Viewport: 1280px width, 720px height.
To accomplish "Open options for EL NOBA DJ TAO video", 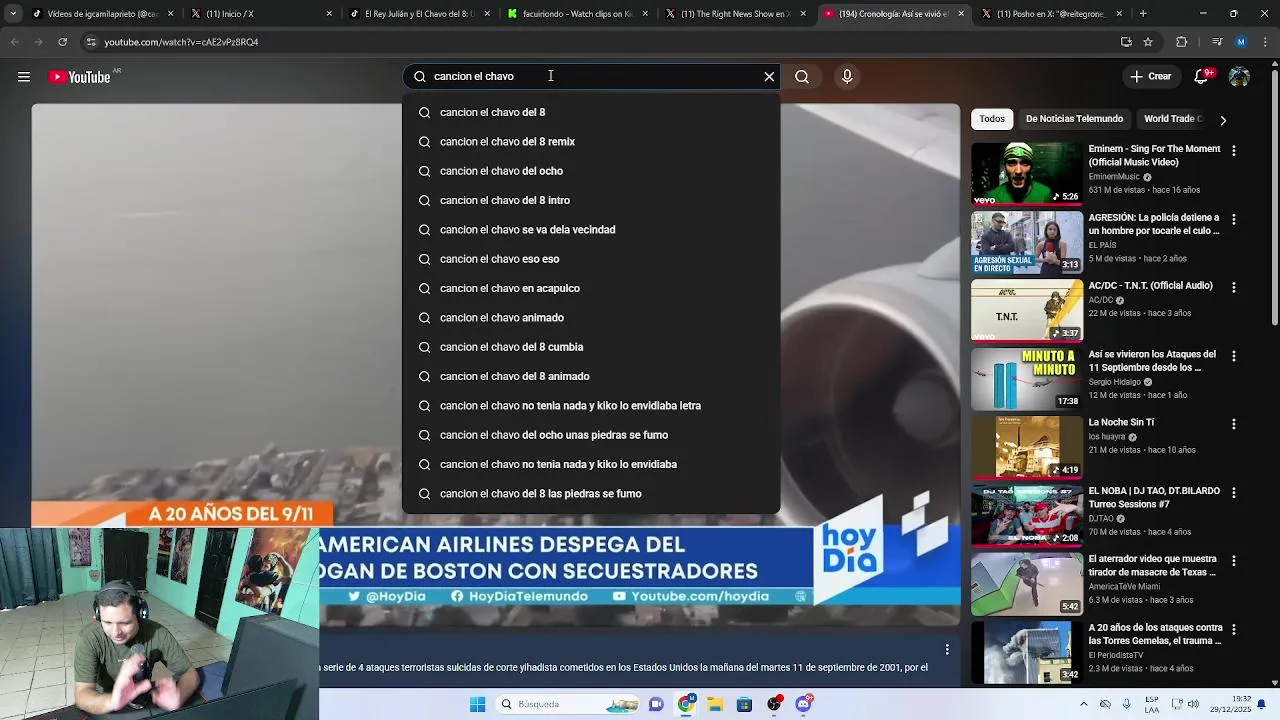I will [1233, 493].
